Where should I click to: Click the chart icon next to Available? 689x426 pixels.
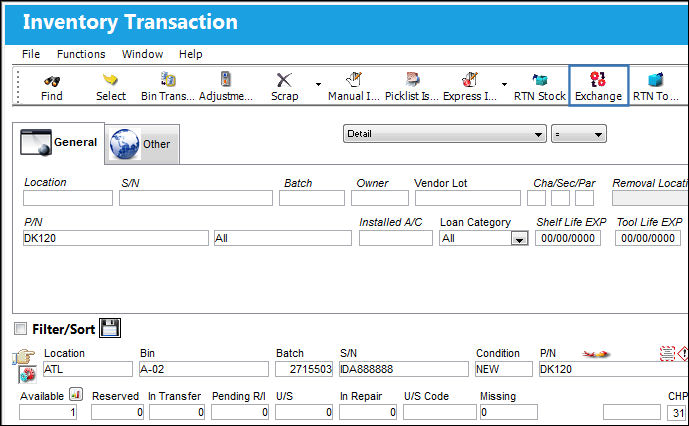click(x=76, y=394)
